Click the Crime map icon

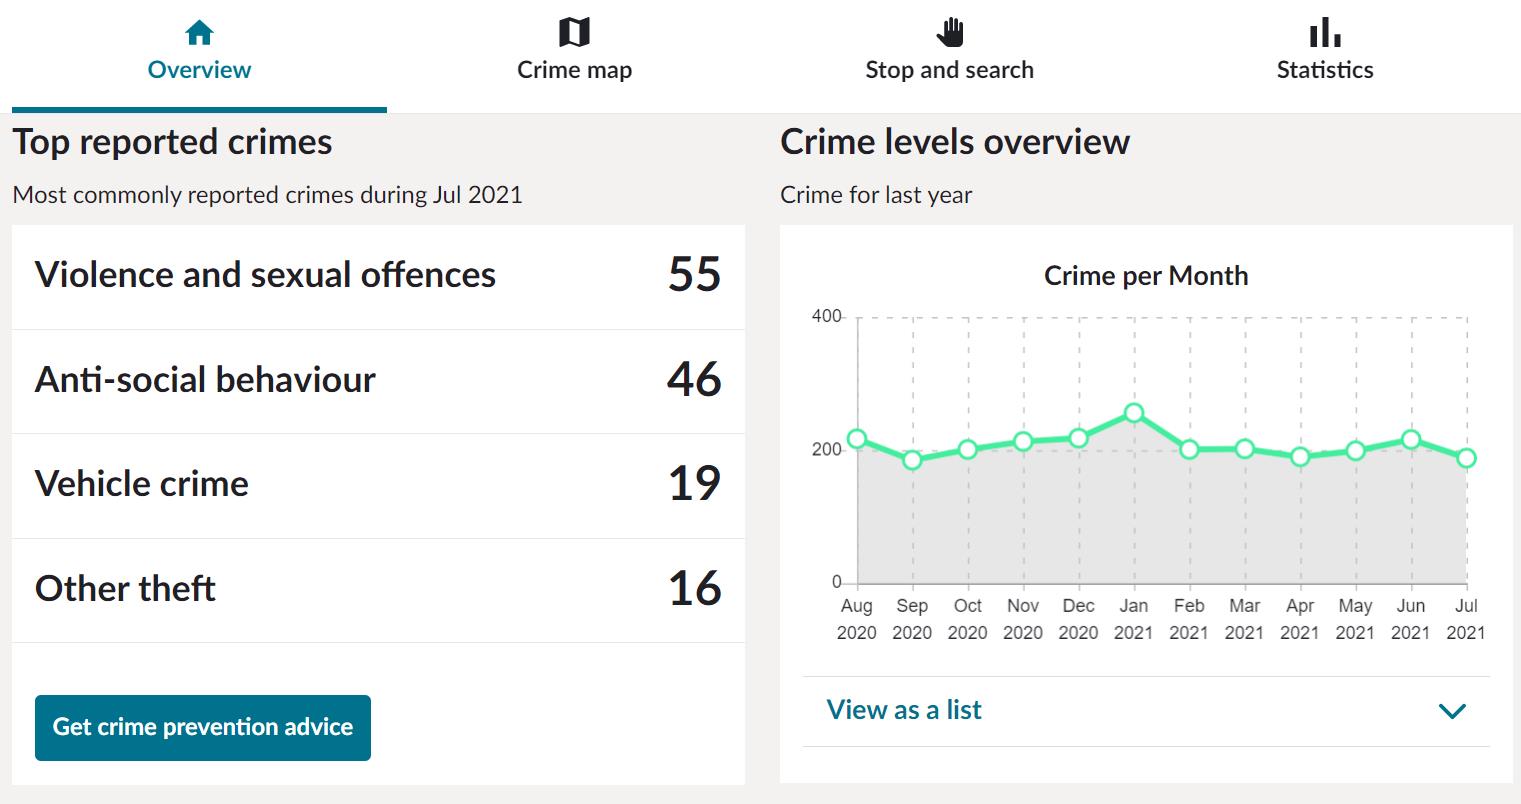tap(574, 34)
